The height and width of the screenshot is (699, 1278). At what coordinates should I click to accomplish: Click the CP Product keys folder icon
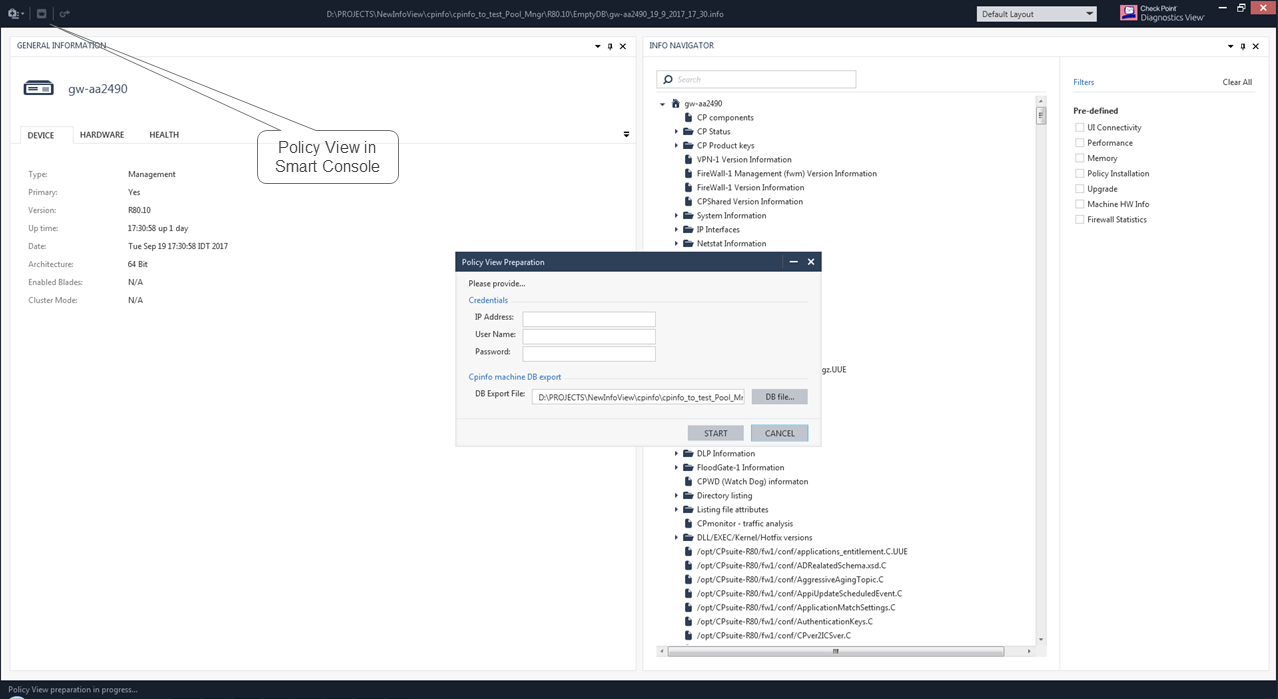(688, 145)
